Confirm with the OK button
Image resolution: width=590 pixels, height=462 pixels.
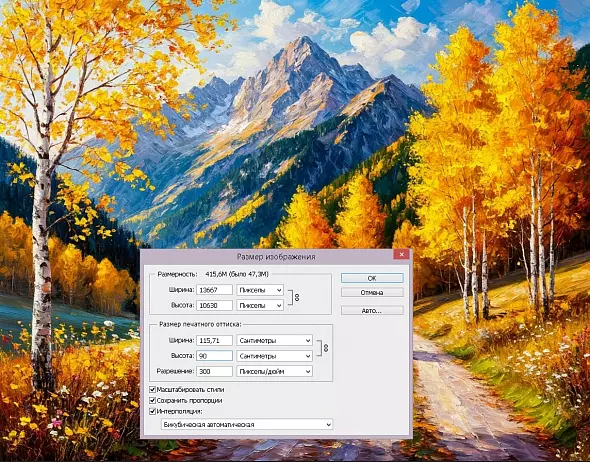tap(372, 278)
